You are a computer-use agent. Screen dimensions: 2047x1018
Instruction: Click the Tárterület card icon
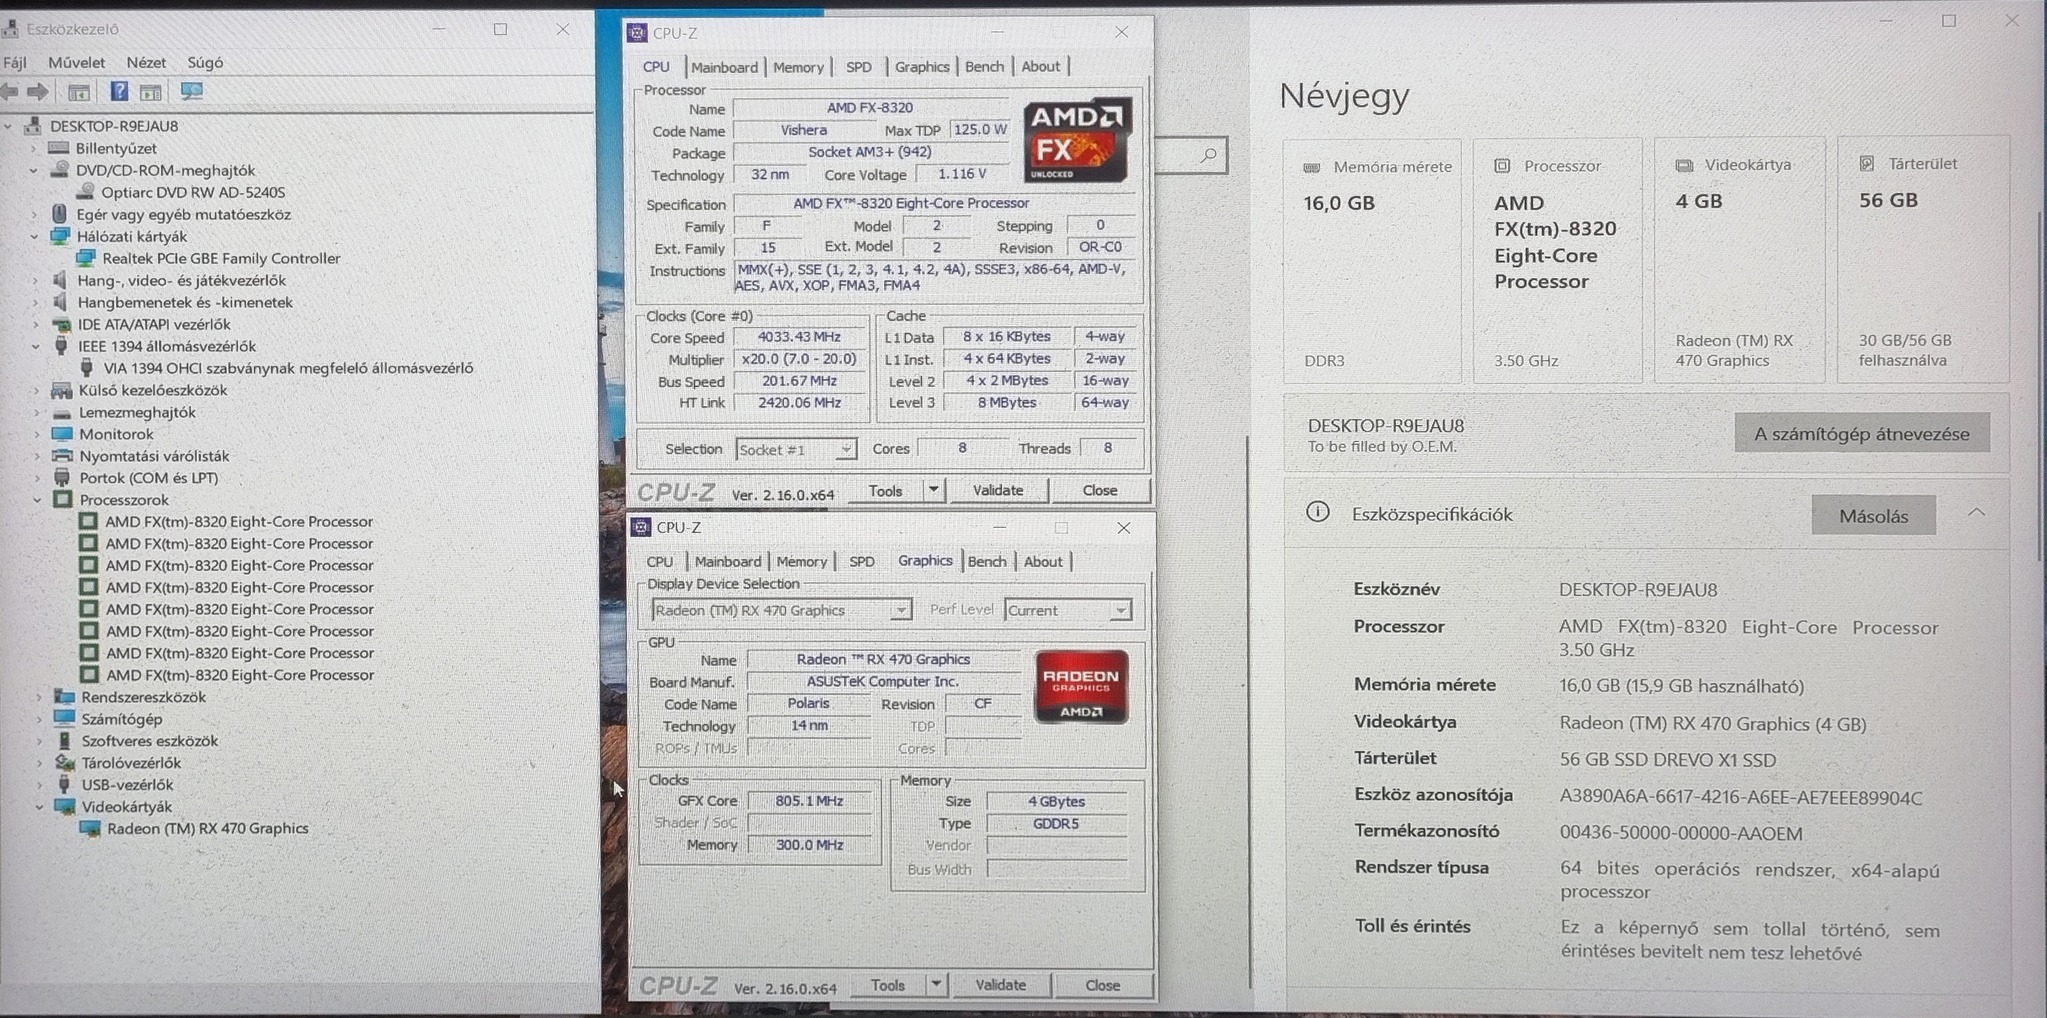click(x=1866, y=163)
